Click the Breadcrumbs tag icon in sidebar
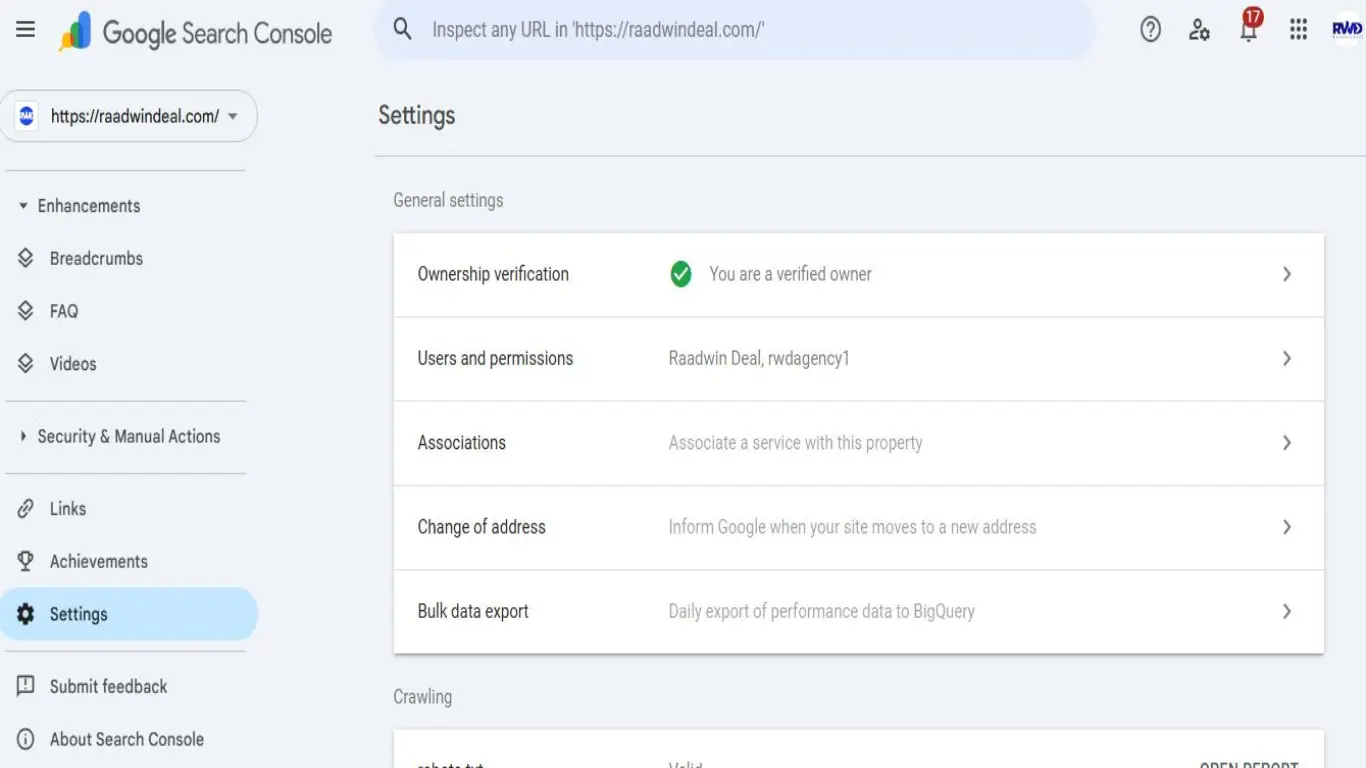 pos(26,258)
